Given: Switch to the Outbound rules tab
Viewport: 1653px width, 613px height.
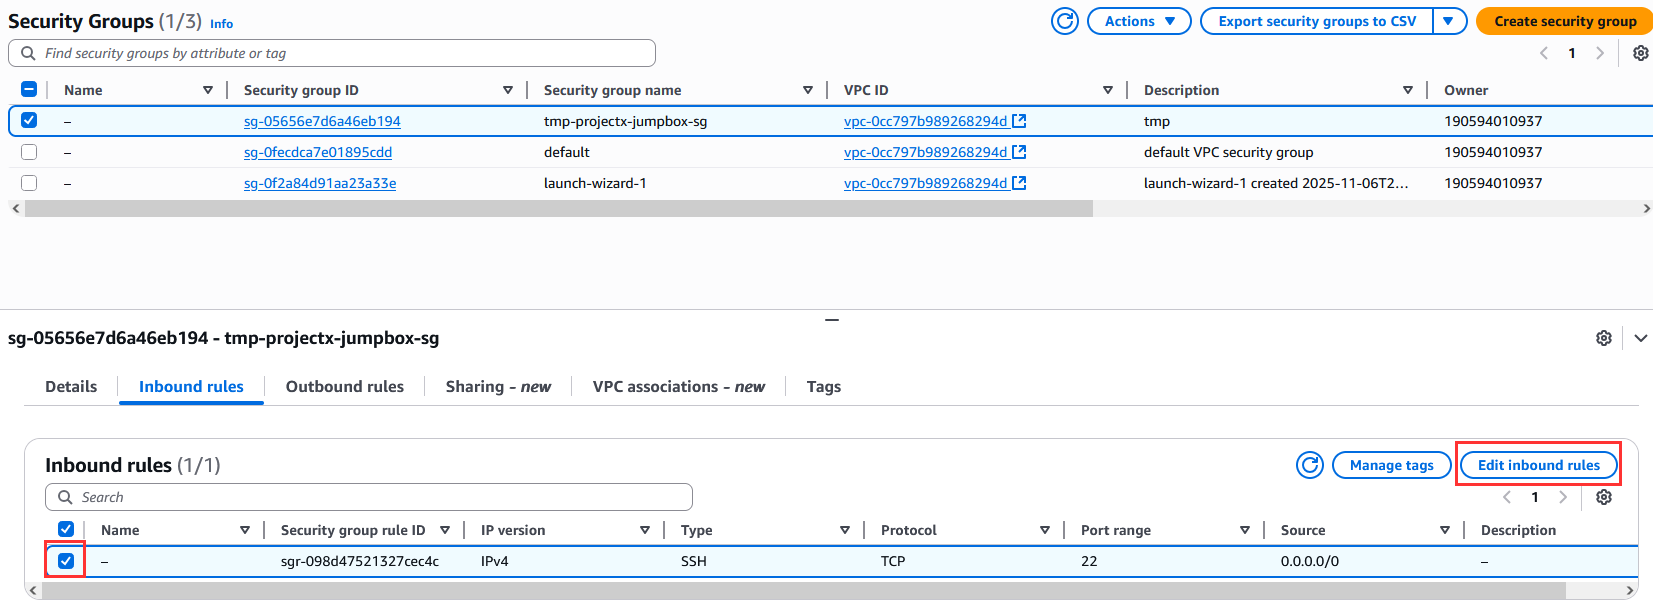Looking at the screenshot, I should 344,387.
